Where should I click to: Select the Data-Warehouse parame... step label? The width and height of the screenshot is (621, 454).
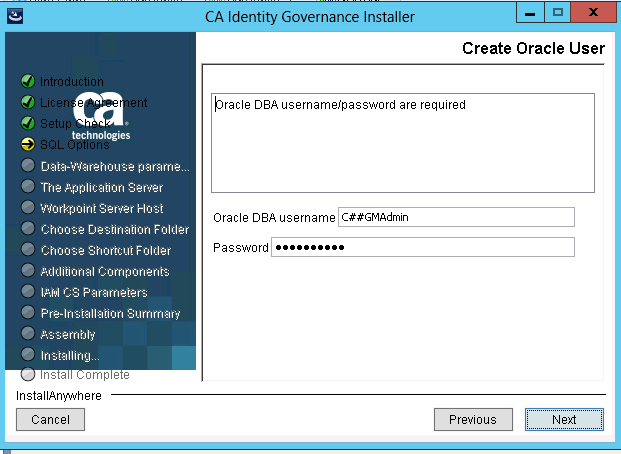[115, 166]
